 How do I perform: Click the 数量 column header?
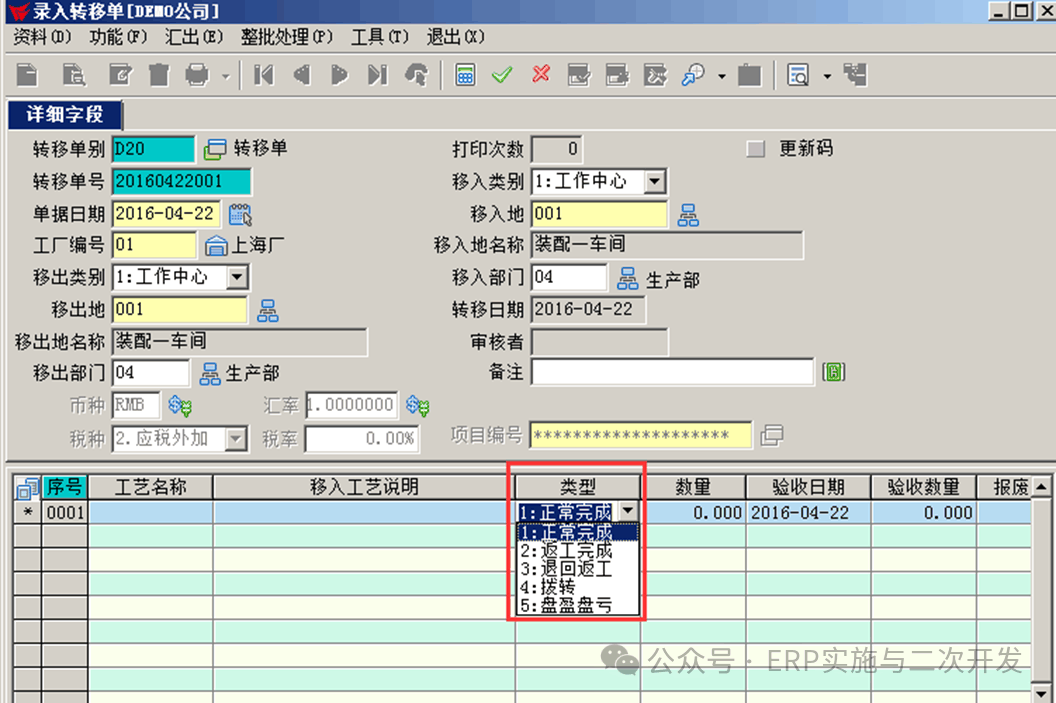tap(692, 487)
